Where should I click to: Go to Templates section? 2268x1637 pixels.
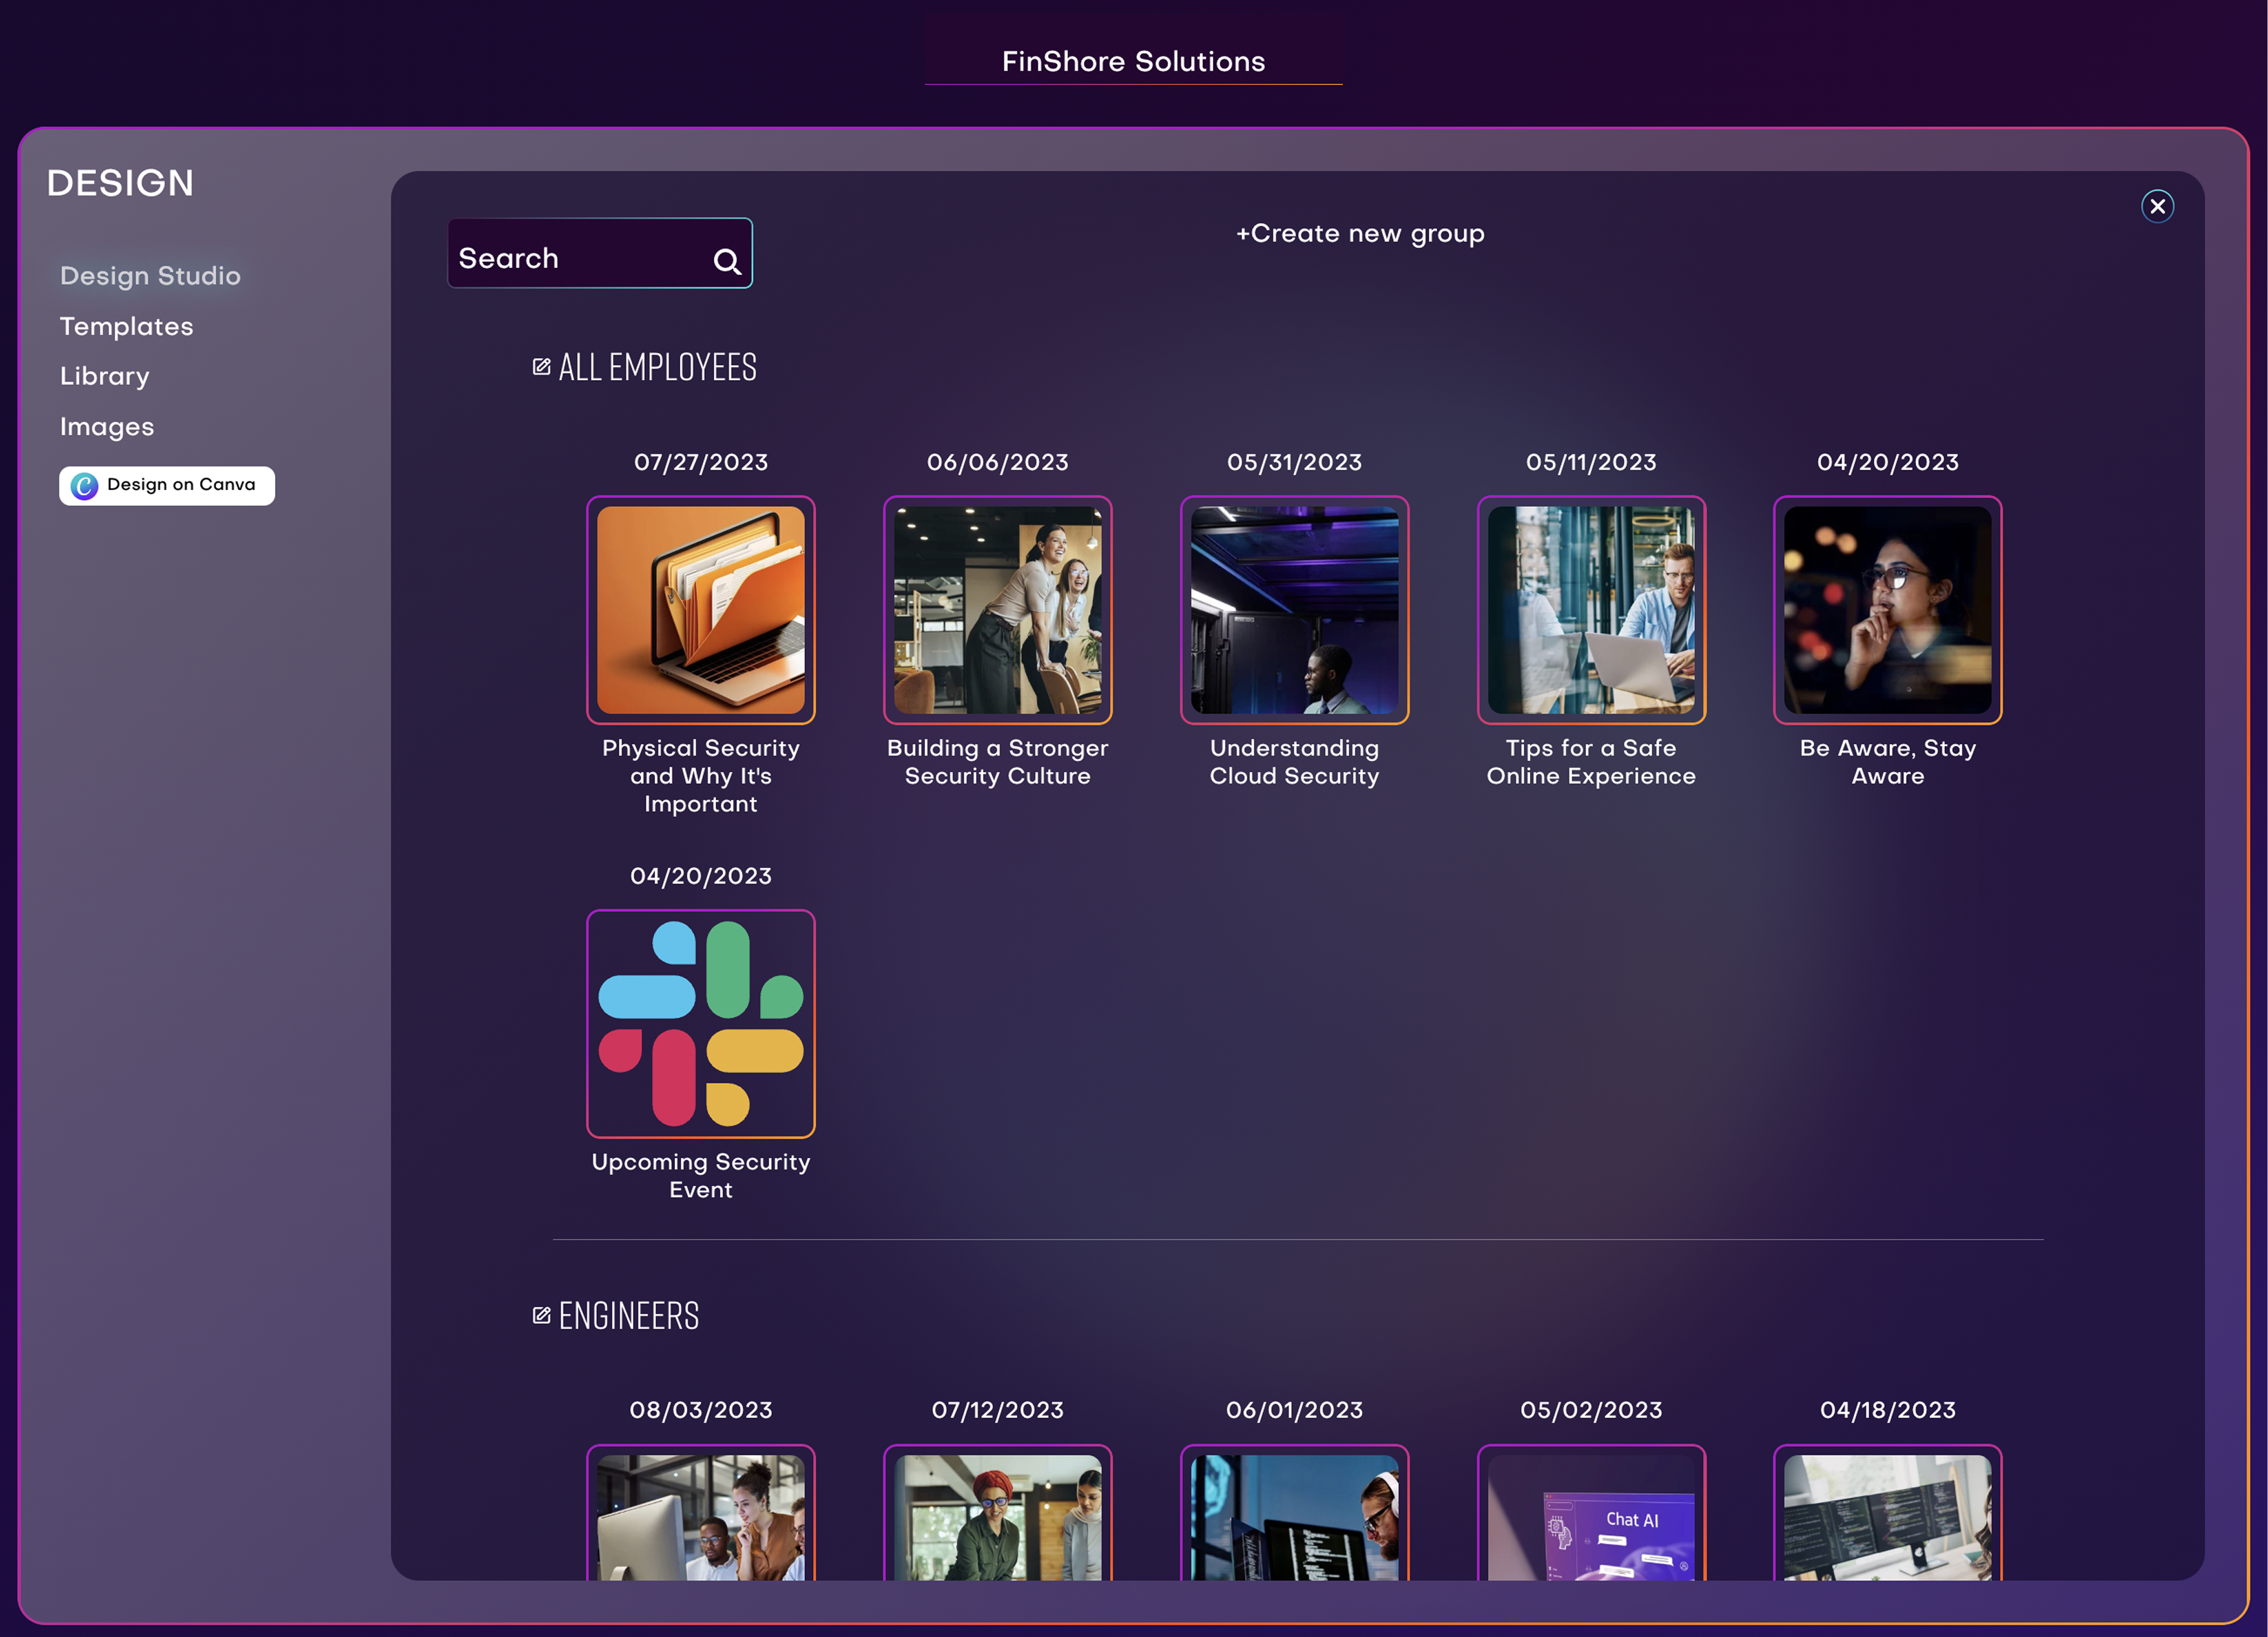(x=126, y=326)
